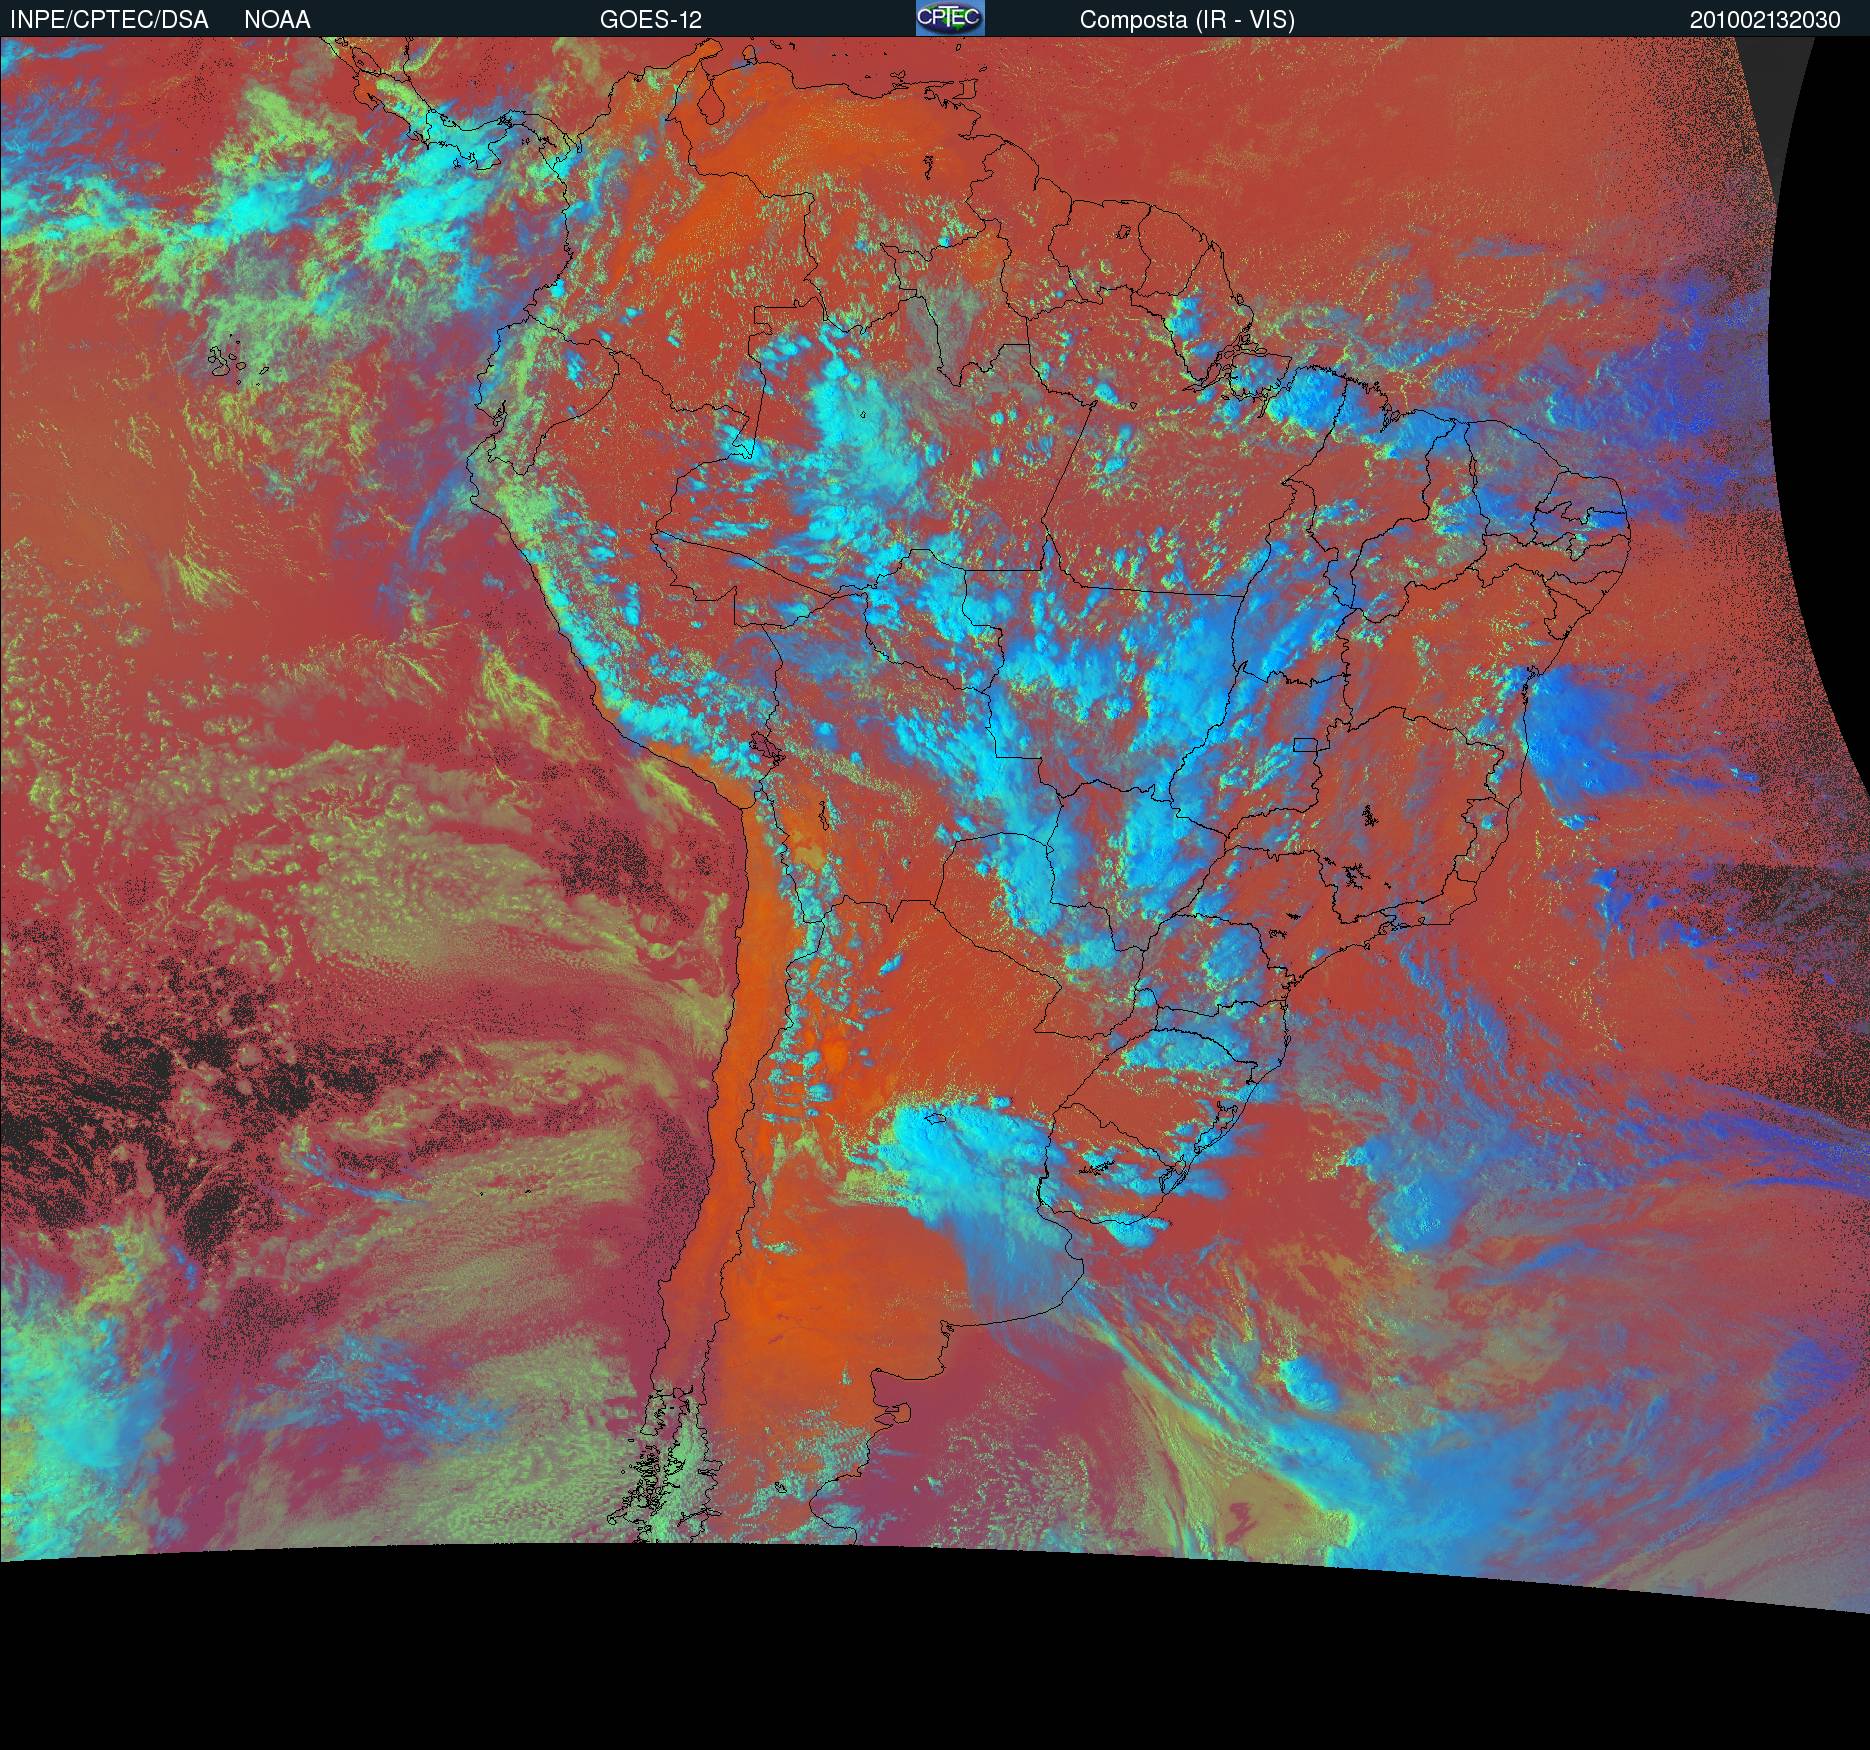
Task: Click the Valdés Peninsula on Argentina's coast
Action: (x=897, y=1412)
